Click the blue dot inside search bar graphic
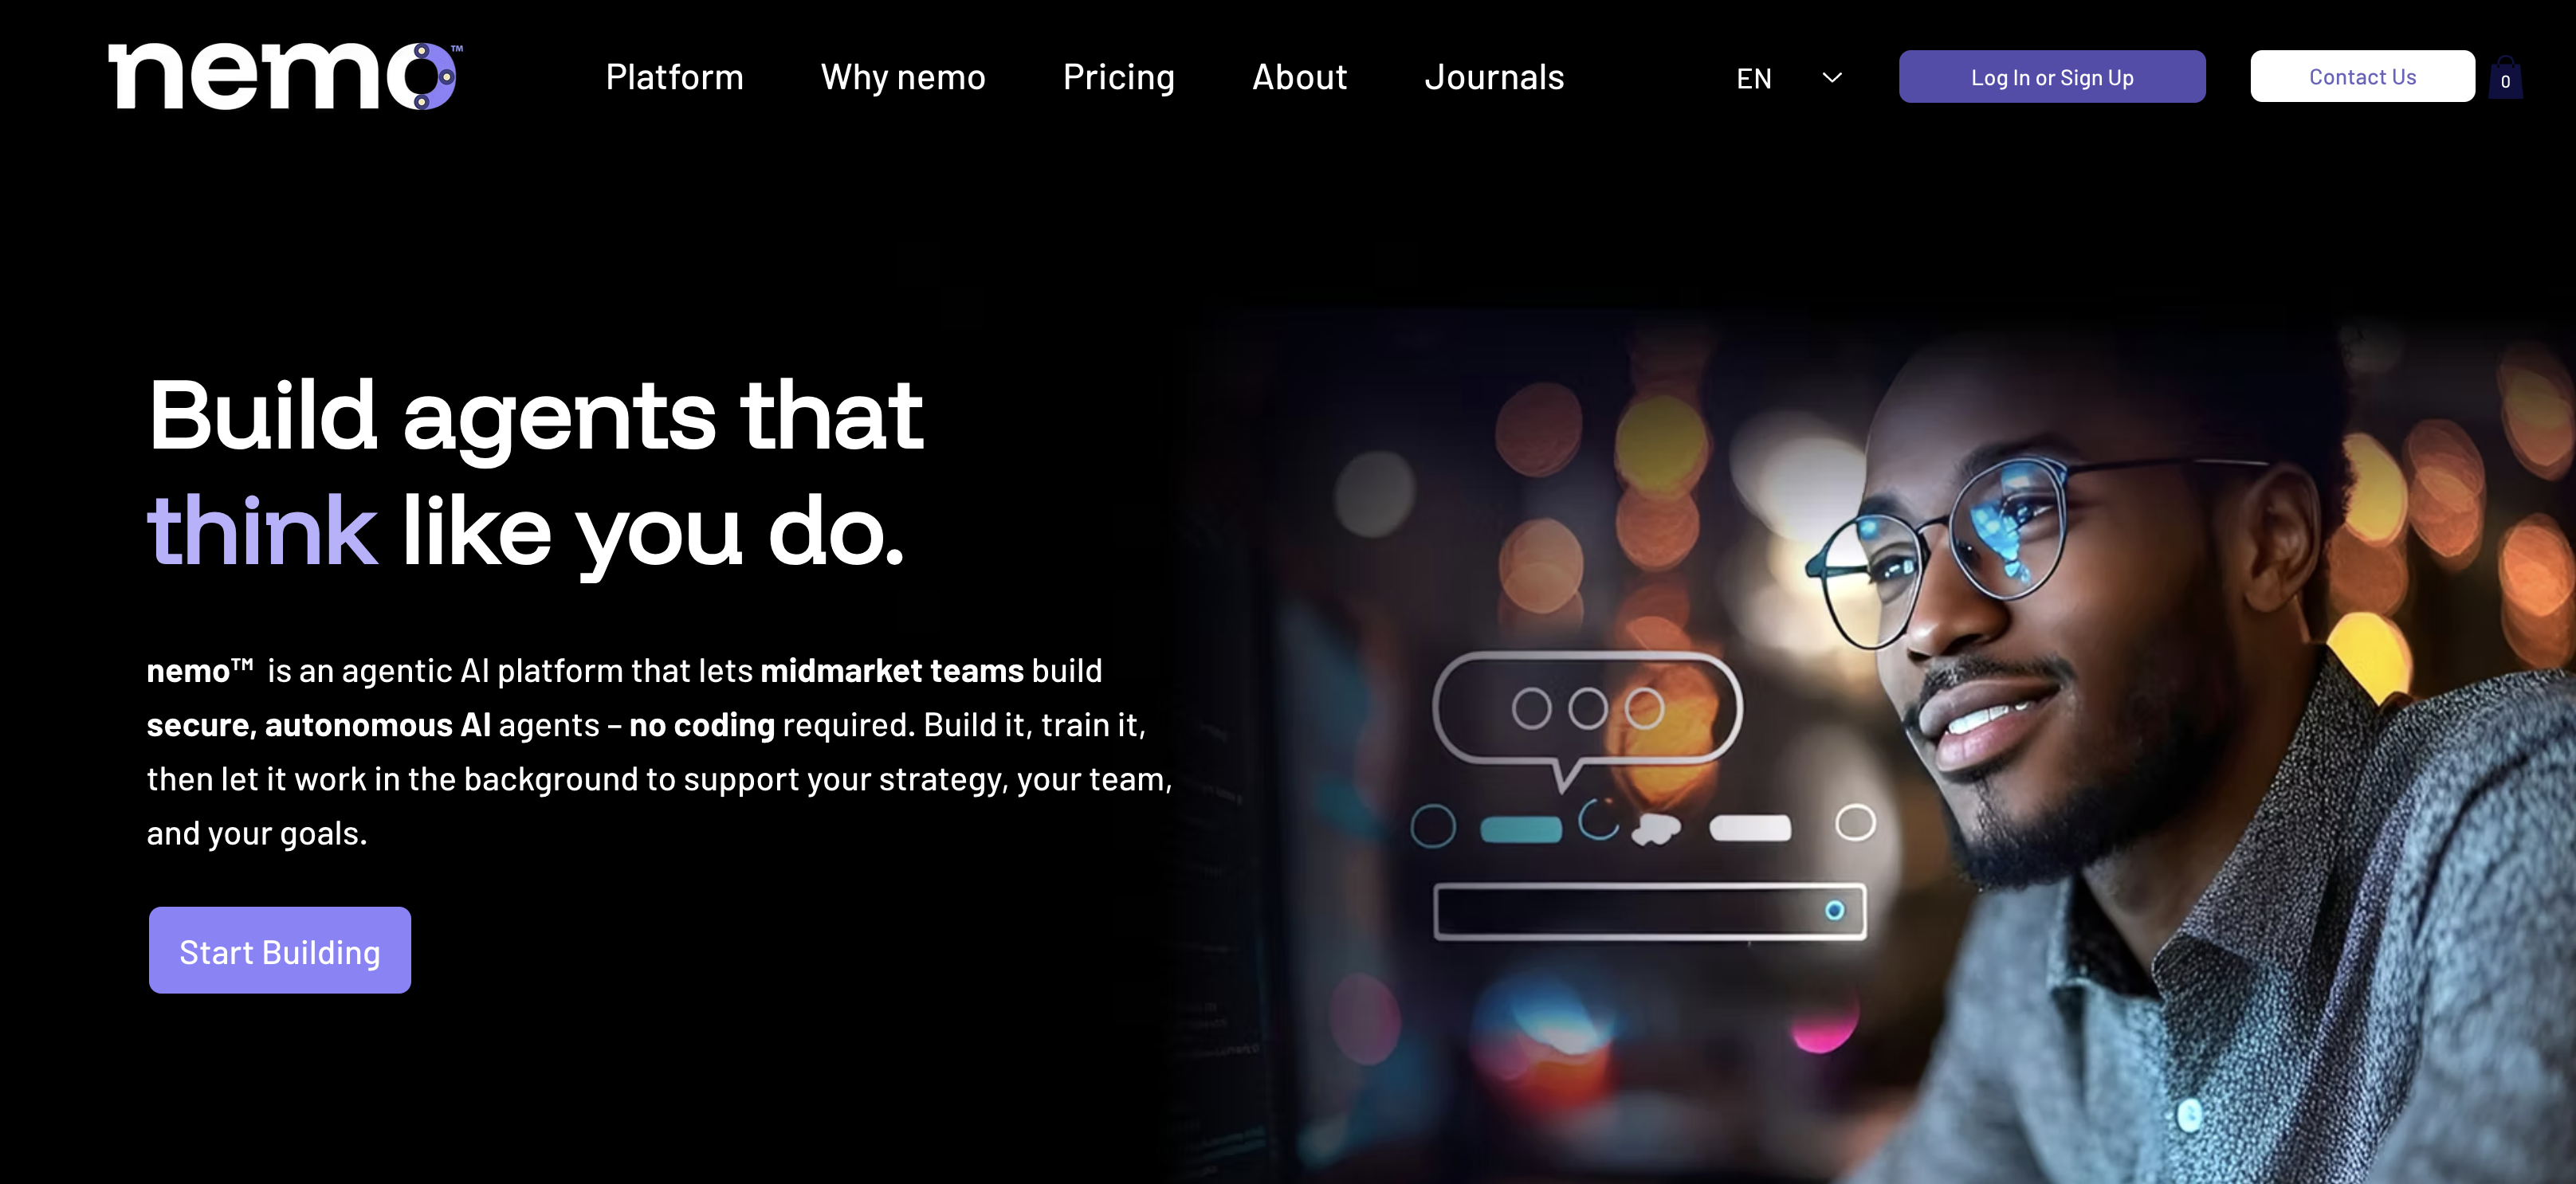The image size is (2576, 1184). [x=1834, y=910]
